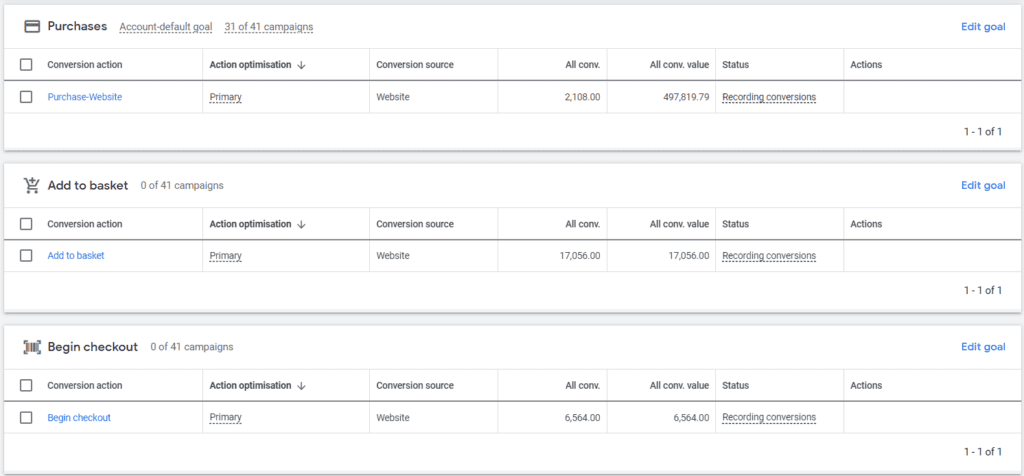Image resolution: width=1024 pixels, height=476 pixels.
Task: Select all rows in Add to basket table header checkbox
Action: coord(26,224)
